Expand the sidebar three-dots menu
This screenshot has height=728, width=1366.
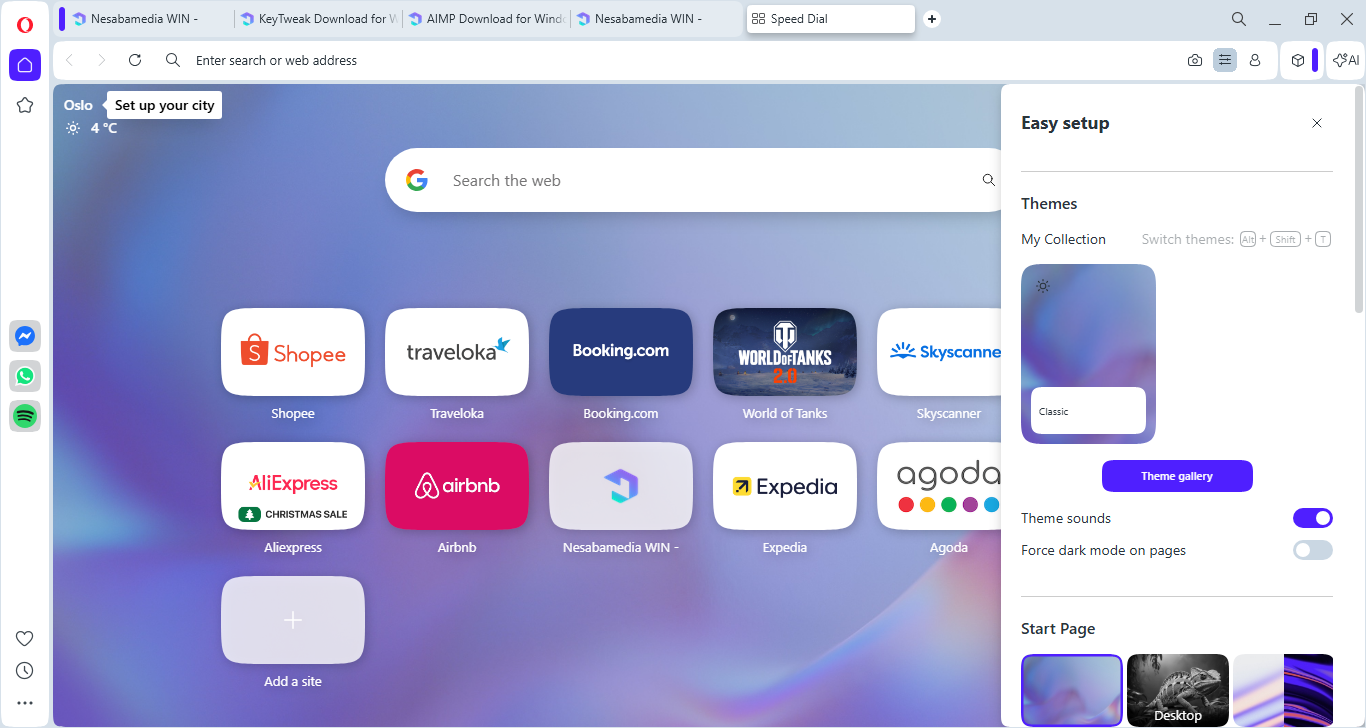[x=25, y=703]
